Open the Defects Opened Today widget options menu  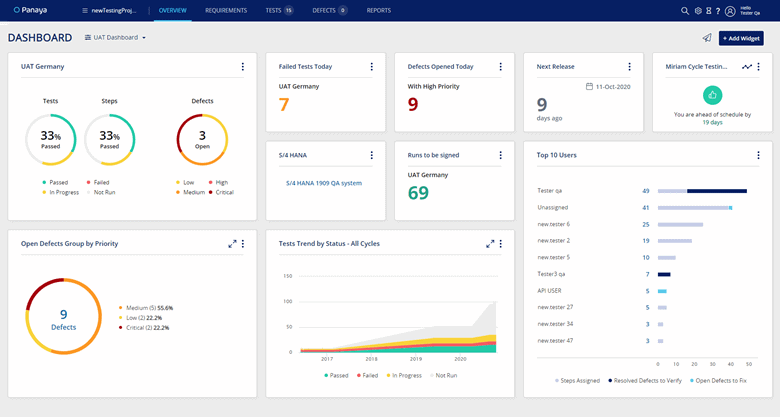(500, 66)
